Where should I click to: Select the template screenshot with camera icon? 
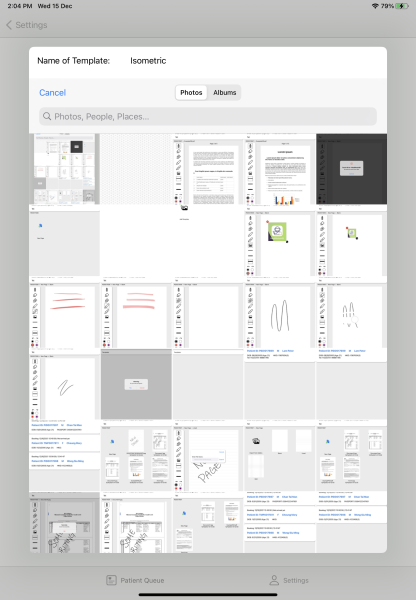[280, 456]
